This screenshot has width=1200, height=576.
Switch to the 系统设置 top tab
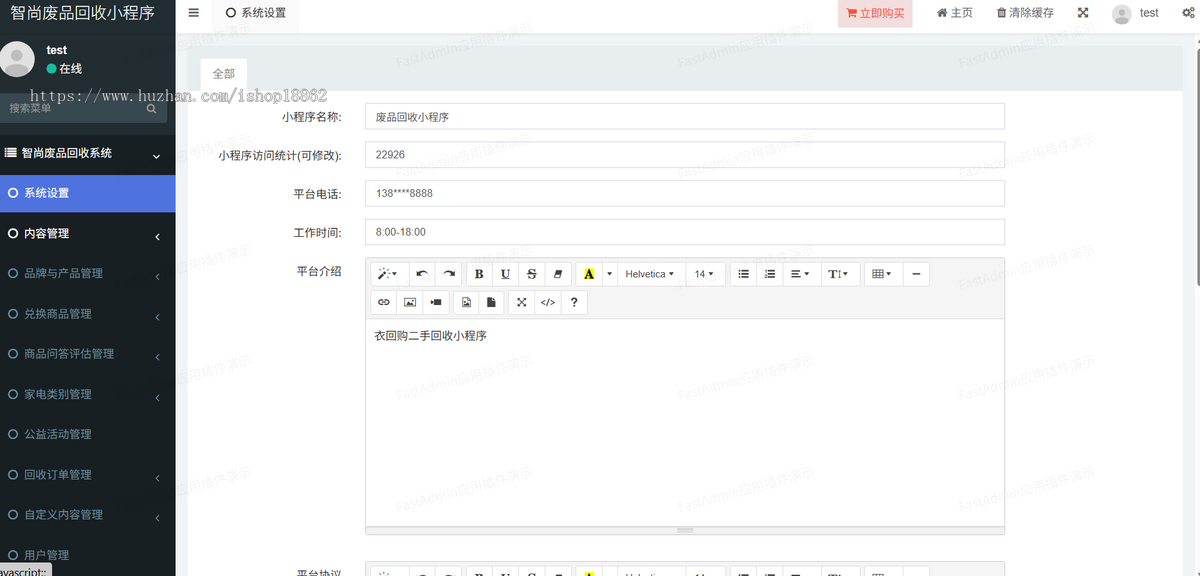[255, 13]
